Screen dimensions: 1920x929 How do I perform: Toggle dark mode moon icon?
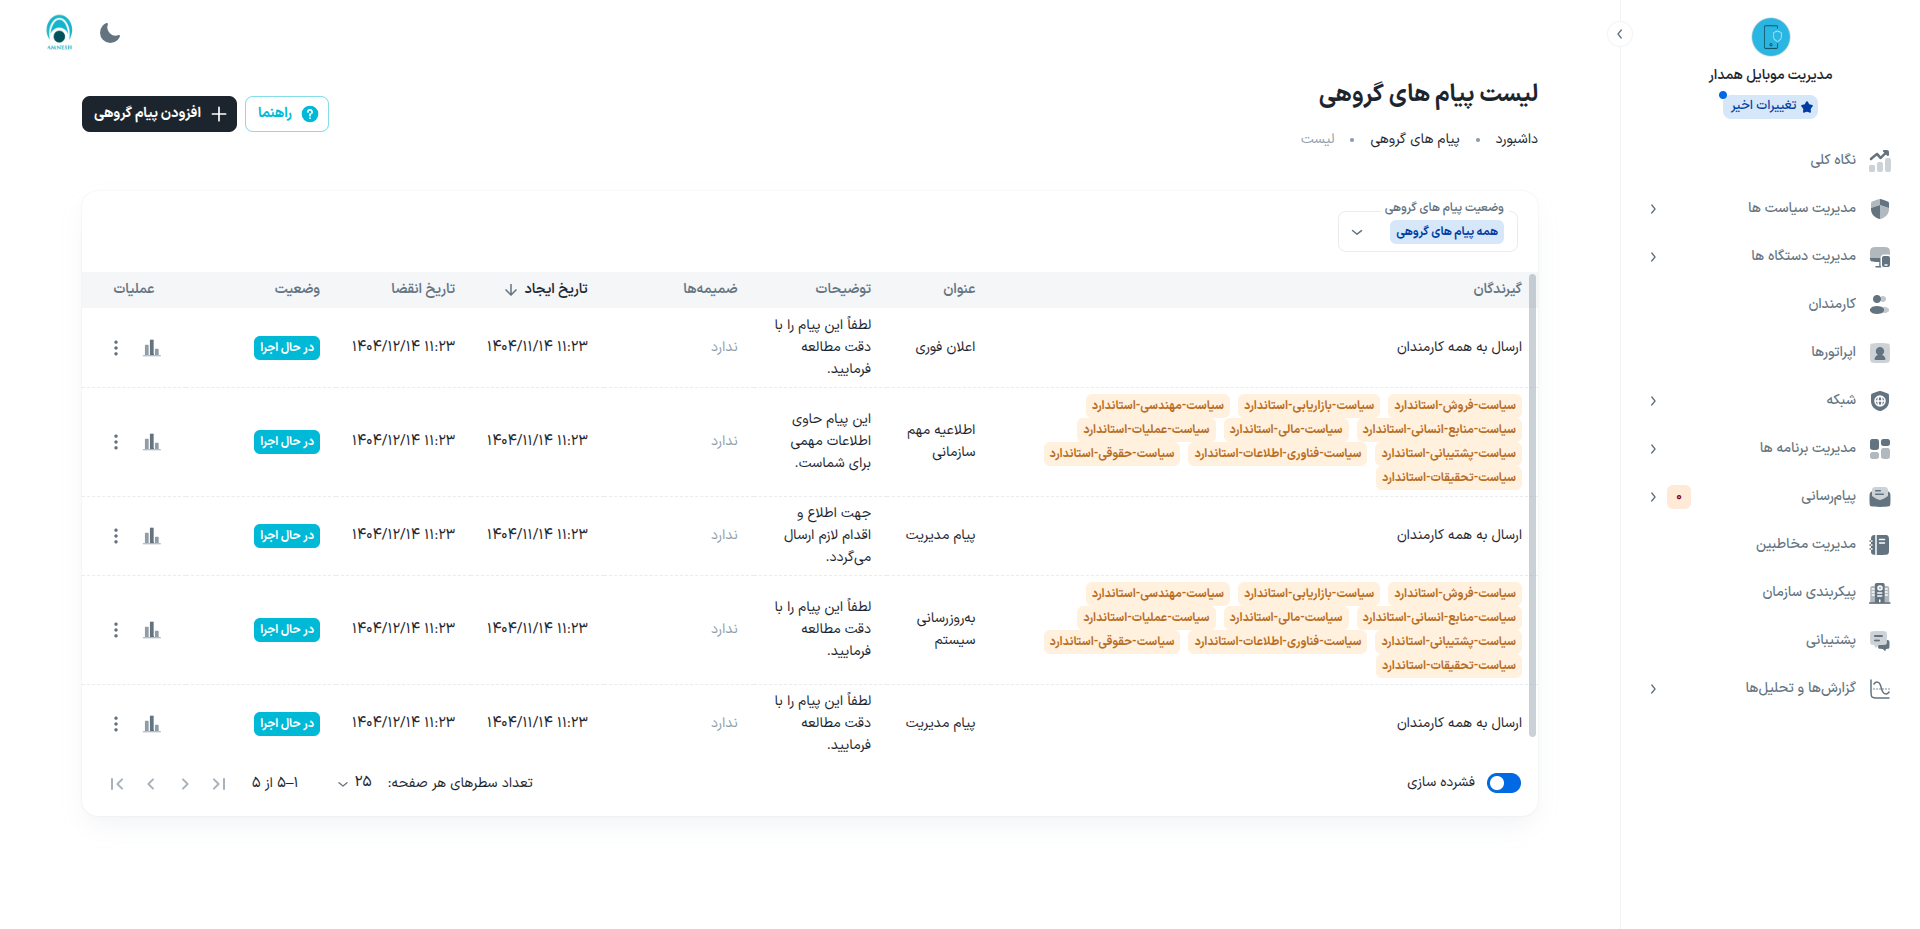(x=110, y=33)
